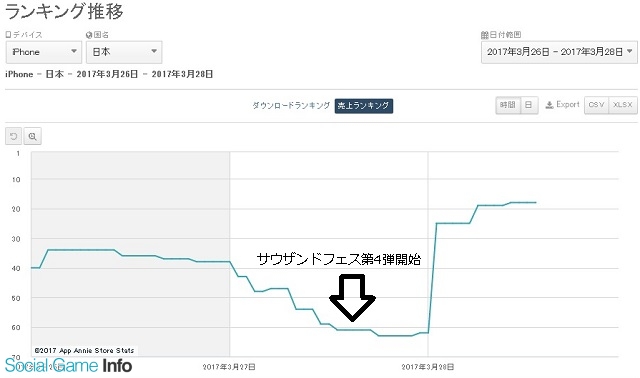Click the XLSX export button

(x=623, y=105)
